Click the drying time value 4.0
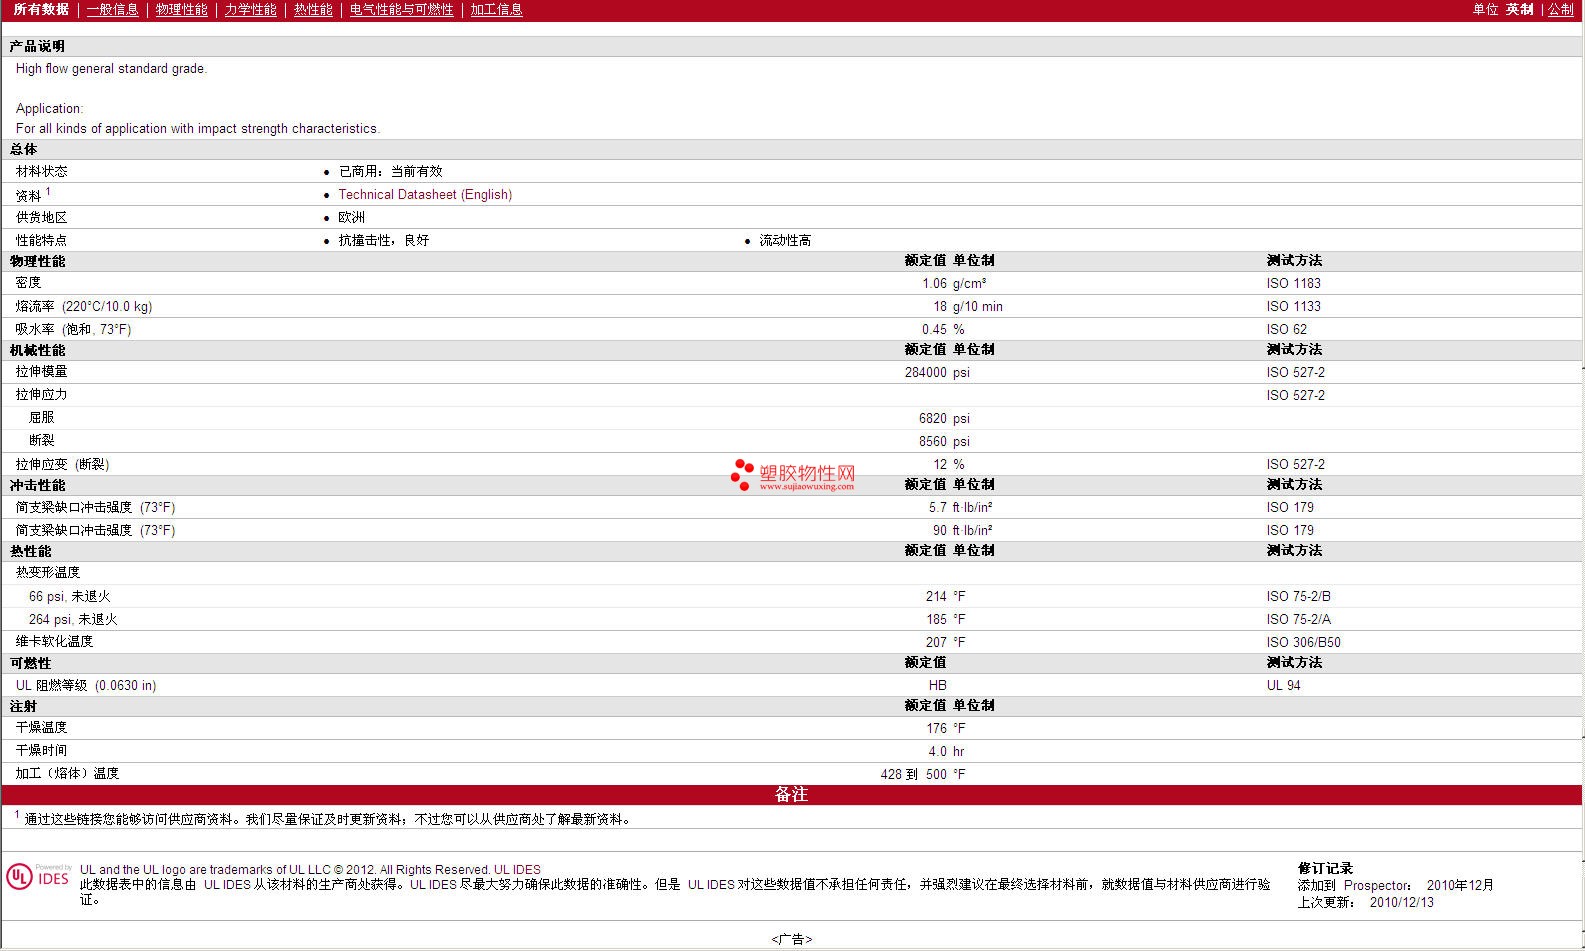1585x951 pixels. click(938, 752)
